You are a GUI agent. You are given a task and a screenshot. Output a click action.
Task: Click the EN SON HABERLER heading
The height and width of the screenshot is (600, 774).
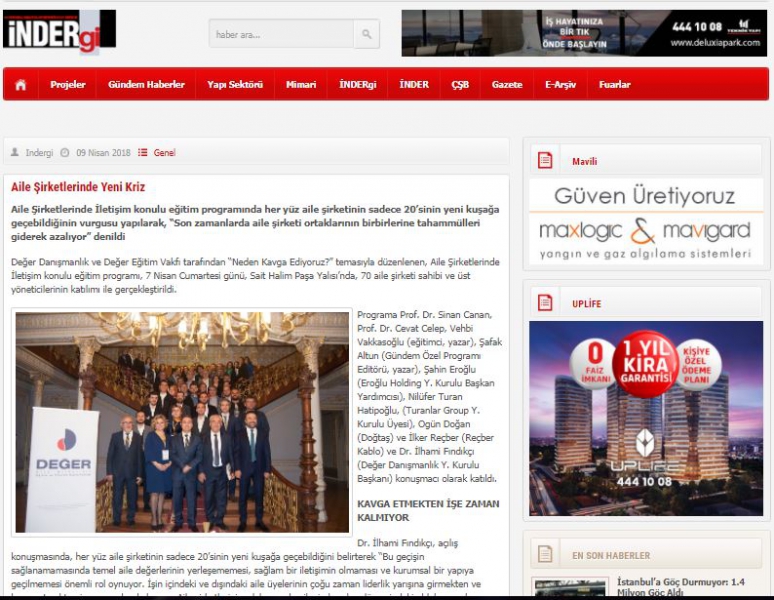pos(611,556)
